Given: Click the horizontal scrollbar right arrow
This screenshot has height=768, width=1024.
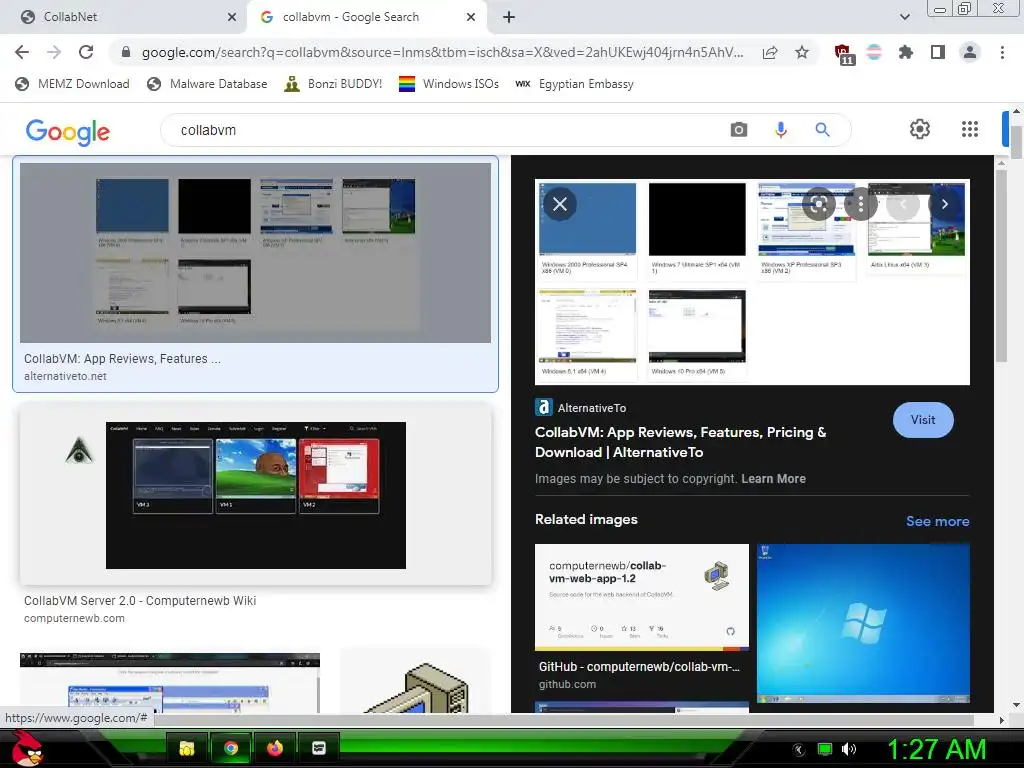Looking at the screenshot, I should coord(1001,720).
